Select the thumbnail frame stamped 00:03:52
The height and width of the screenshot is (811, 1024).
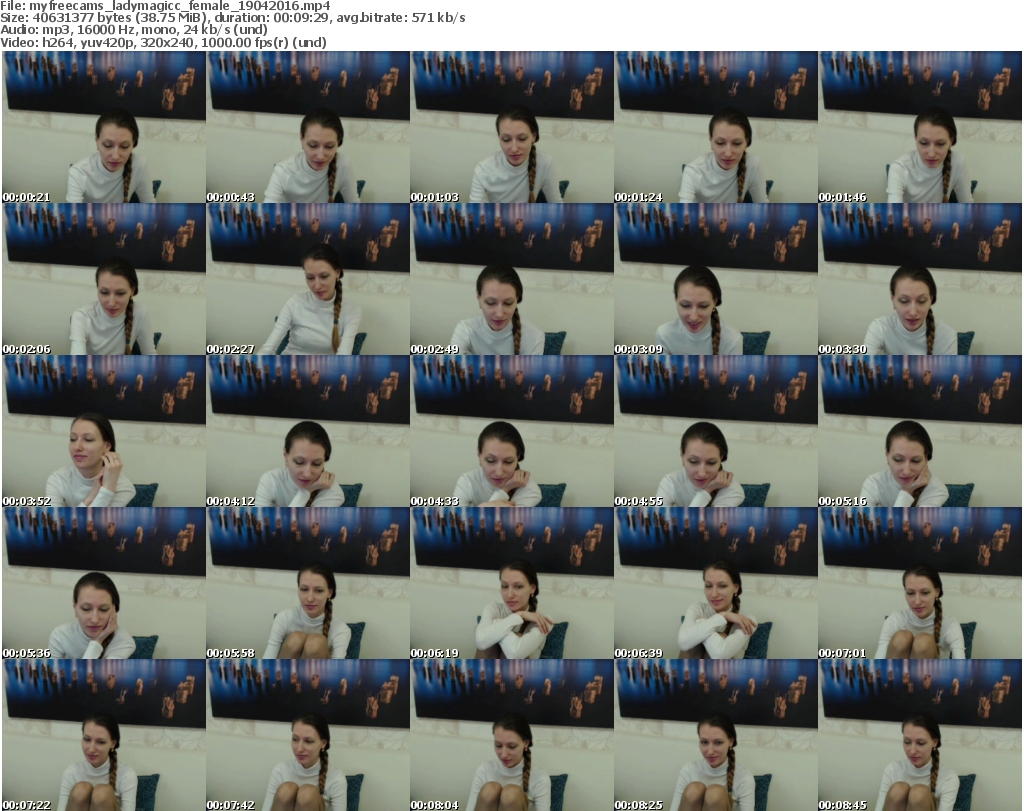[104, 431]
